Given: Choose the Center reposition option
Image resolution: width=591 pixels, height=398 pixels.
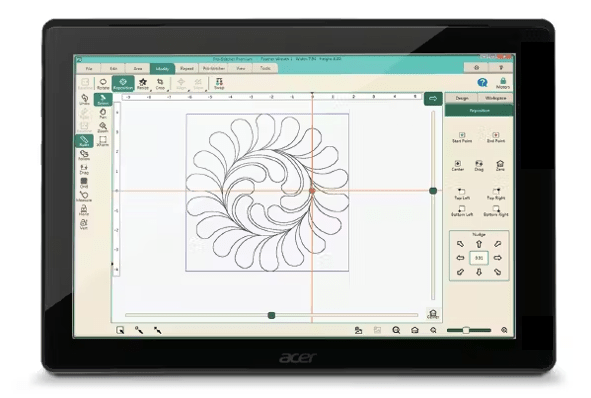Looking at the screenshot, I should (x=458, y=166).
